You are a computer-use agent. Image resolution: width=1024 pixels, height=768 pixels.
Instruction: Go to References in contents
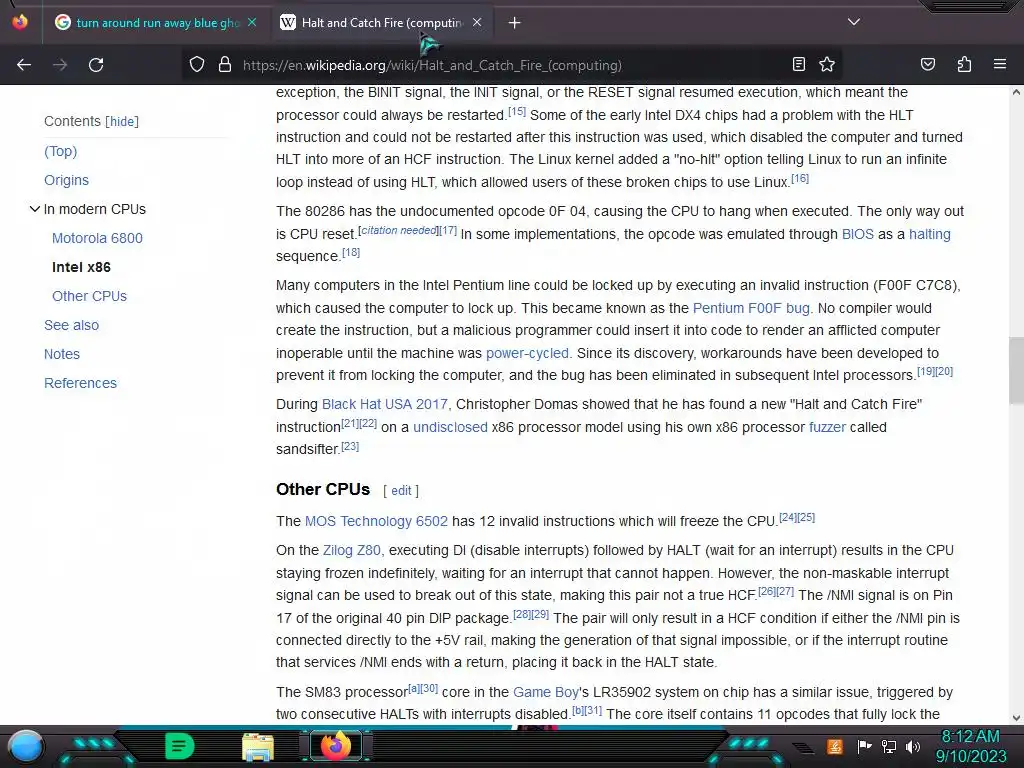tap(80, 383)
